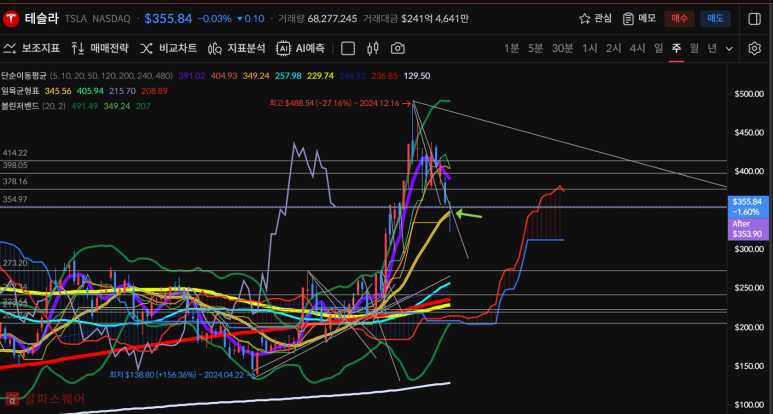Switch to 1시 timeframe
Image resolution: width=773 pixels, height=414 pixels.
click(x=590, y=48)
